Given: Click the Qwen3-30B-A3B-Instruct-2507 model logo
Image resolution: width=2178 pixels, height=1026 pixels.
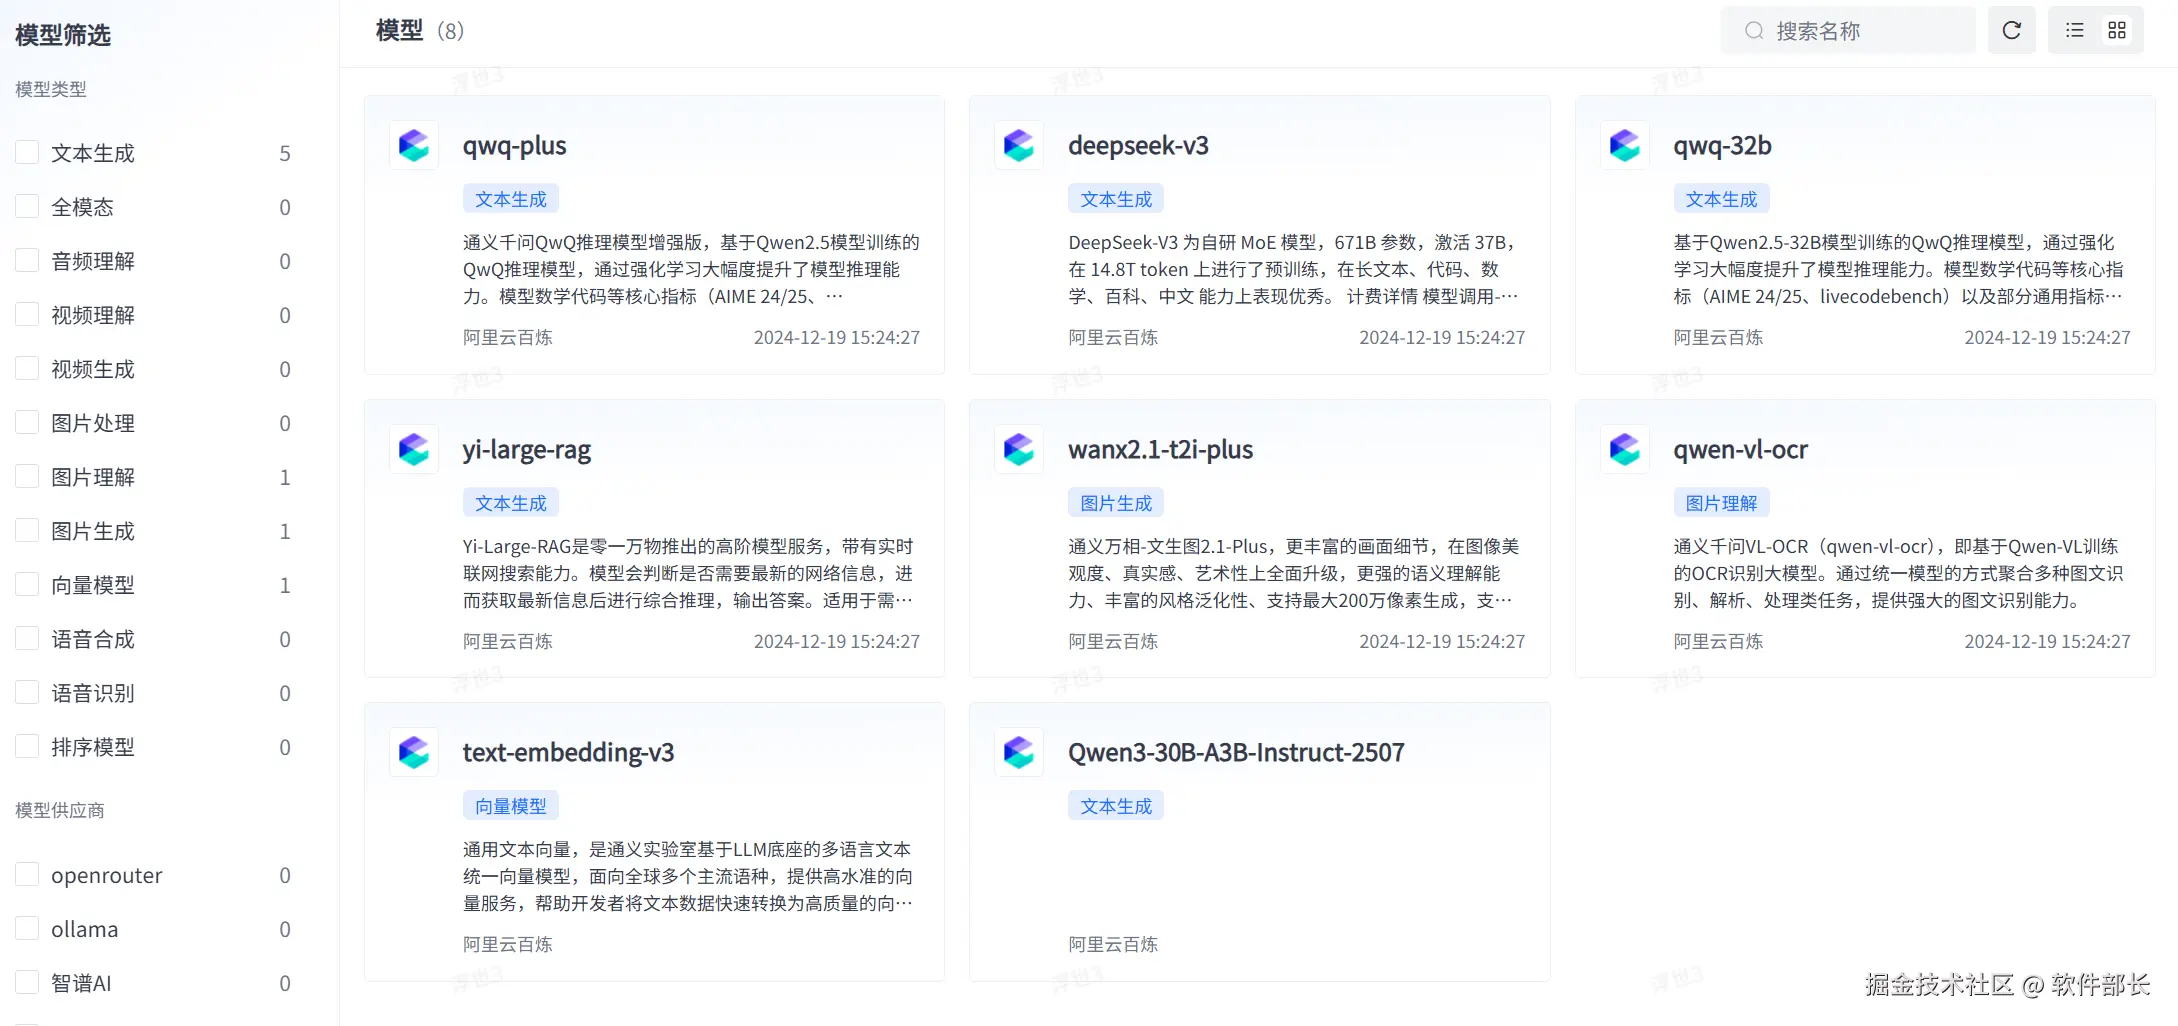Looking at the screenshot, I should point(1019,753).
